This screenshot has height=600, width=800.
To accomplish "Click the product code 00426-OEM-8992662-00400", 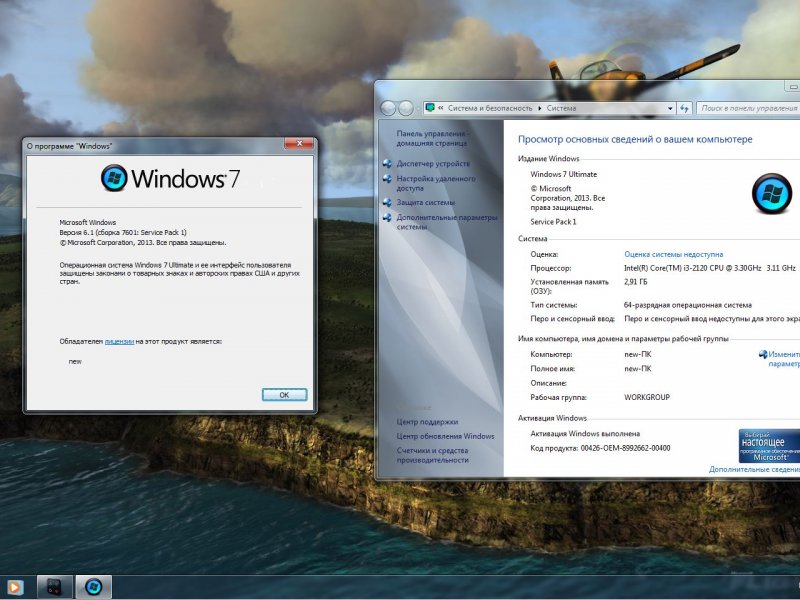I will (x=626, y=448).
